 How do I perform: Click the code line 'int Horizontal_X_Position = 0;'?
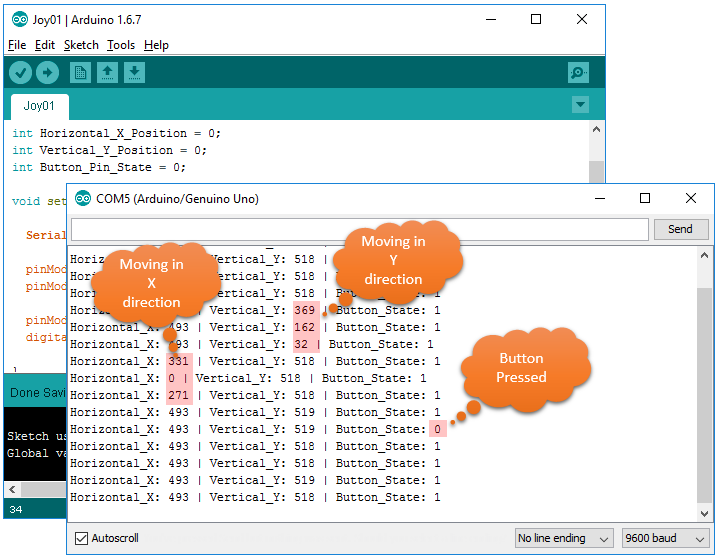pyautogui.click(x=116, y=133)
